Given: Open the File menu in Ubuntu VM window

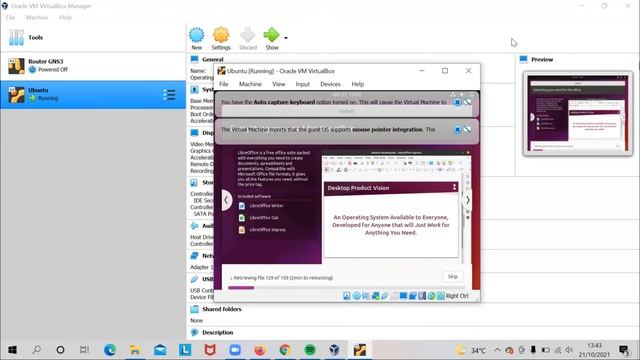Looking at the screenshot, I should pos(224,84).
